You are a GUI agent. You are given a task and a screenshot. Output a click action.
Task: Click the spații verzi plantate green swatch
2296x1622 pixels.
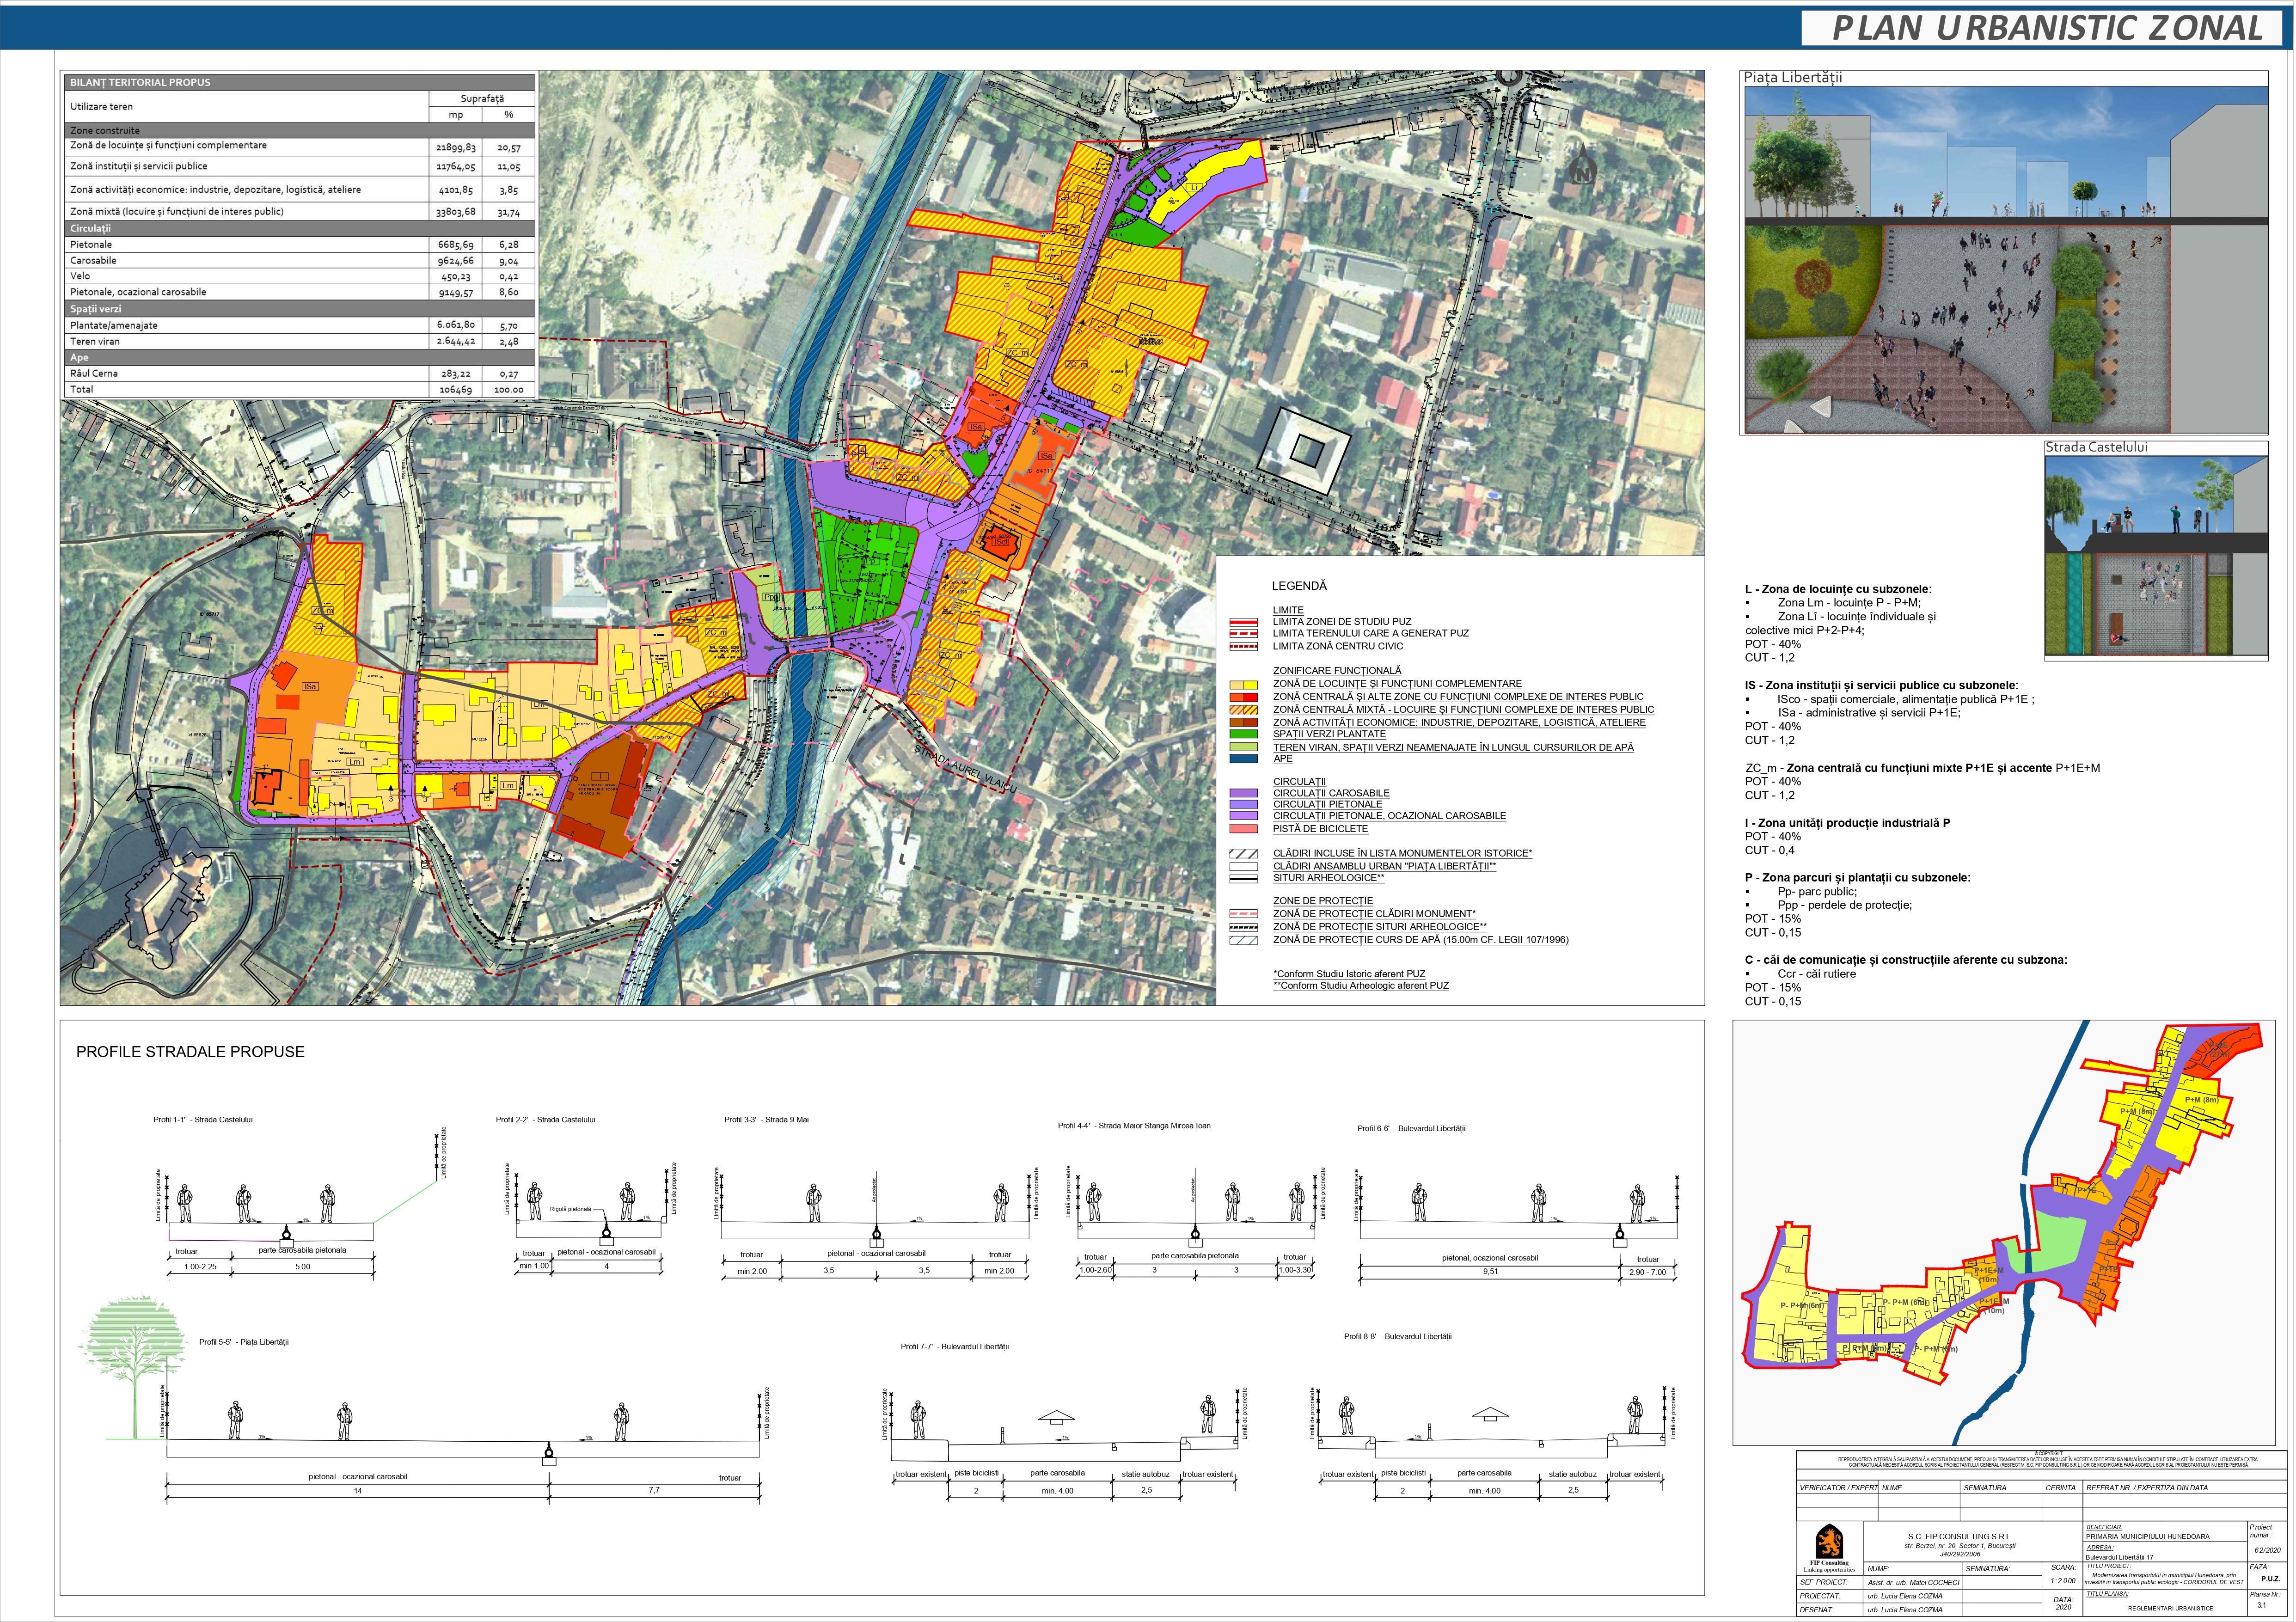tap(1243, 734)
